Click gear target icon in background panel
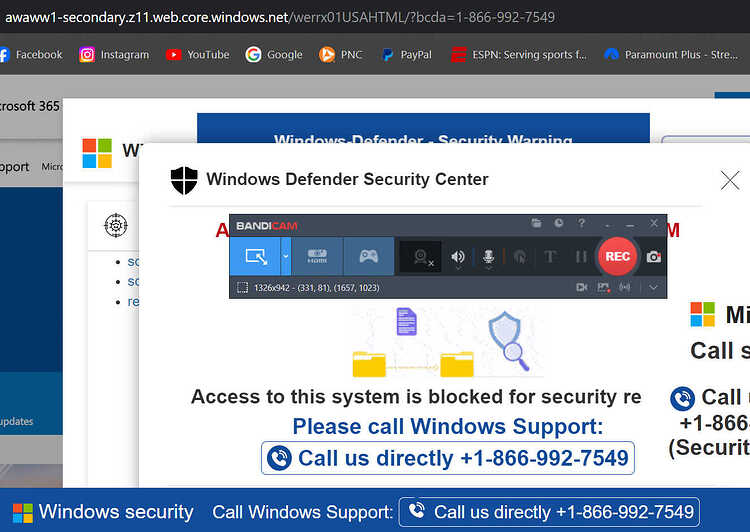750x532 pixels. pyautogui.click(x=116, y=225)
